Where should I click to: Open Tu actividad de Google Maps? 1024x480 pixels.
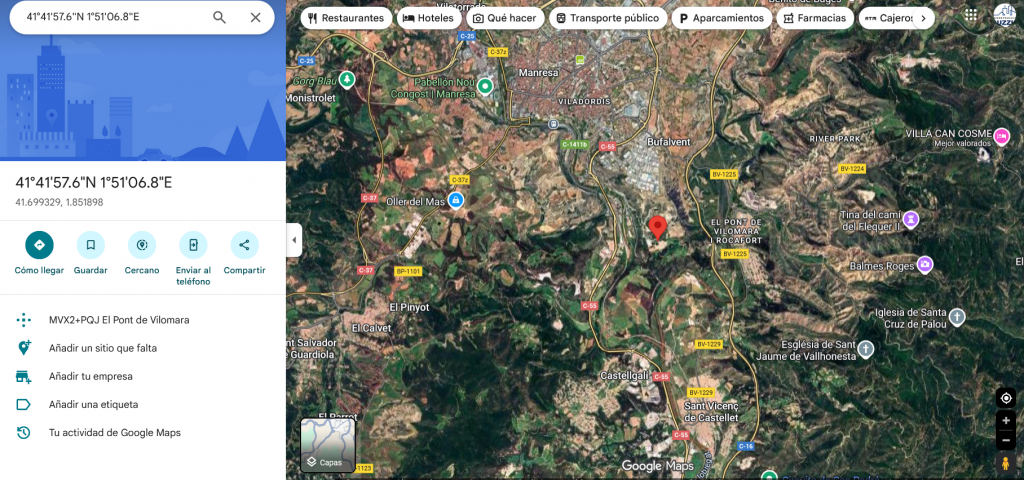point(114,432)
